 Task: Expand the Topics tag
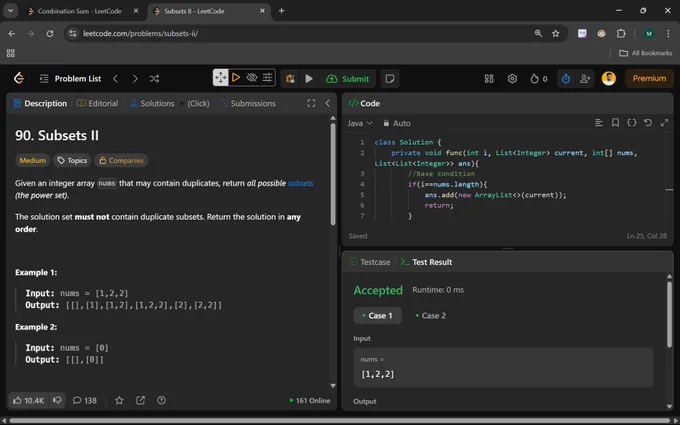tap(72, 160)
